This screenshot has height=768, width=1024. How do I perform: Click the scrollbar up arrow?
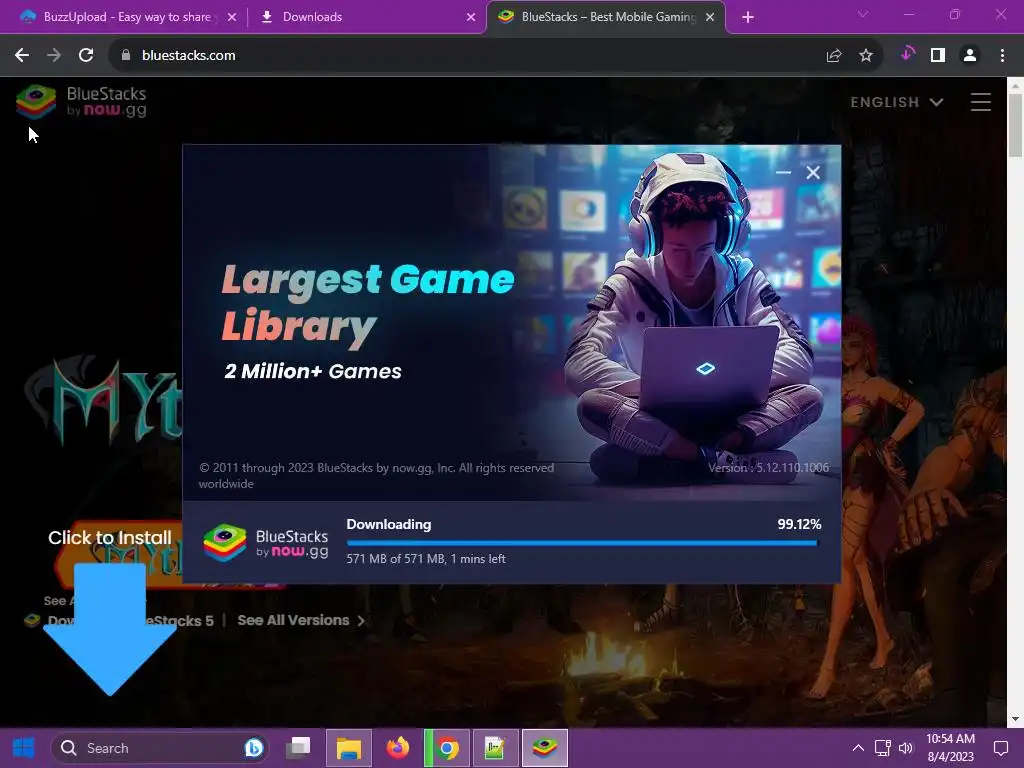point(1015,84)
